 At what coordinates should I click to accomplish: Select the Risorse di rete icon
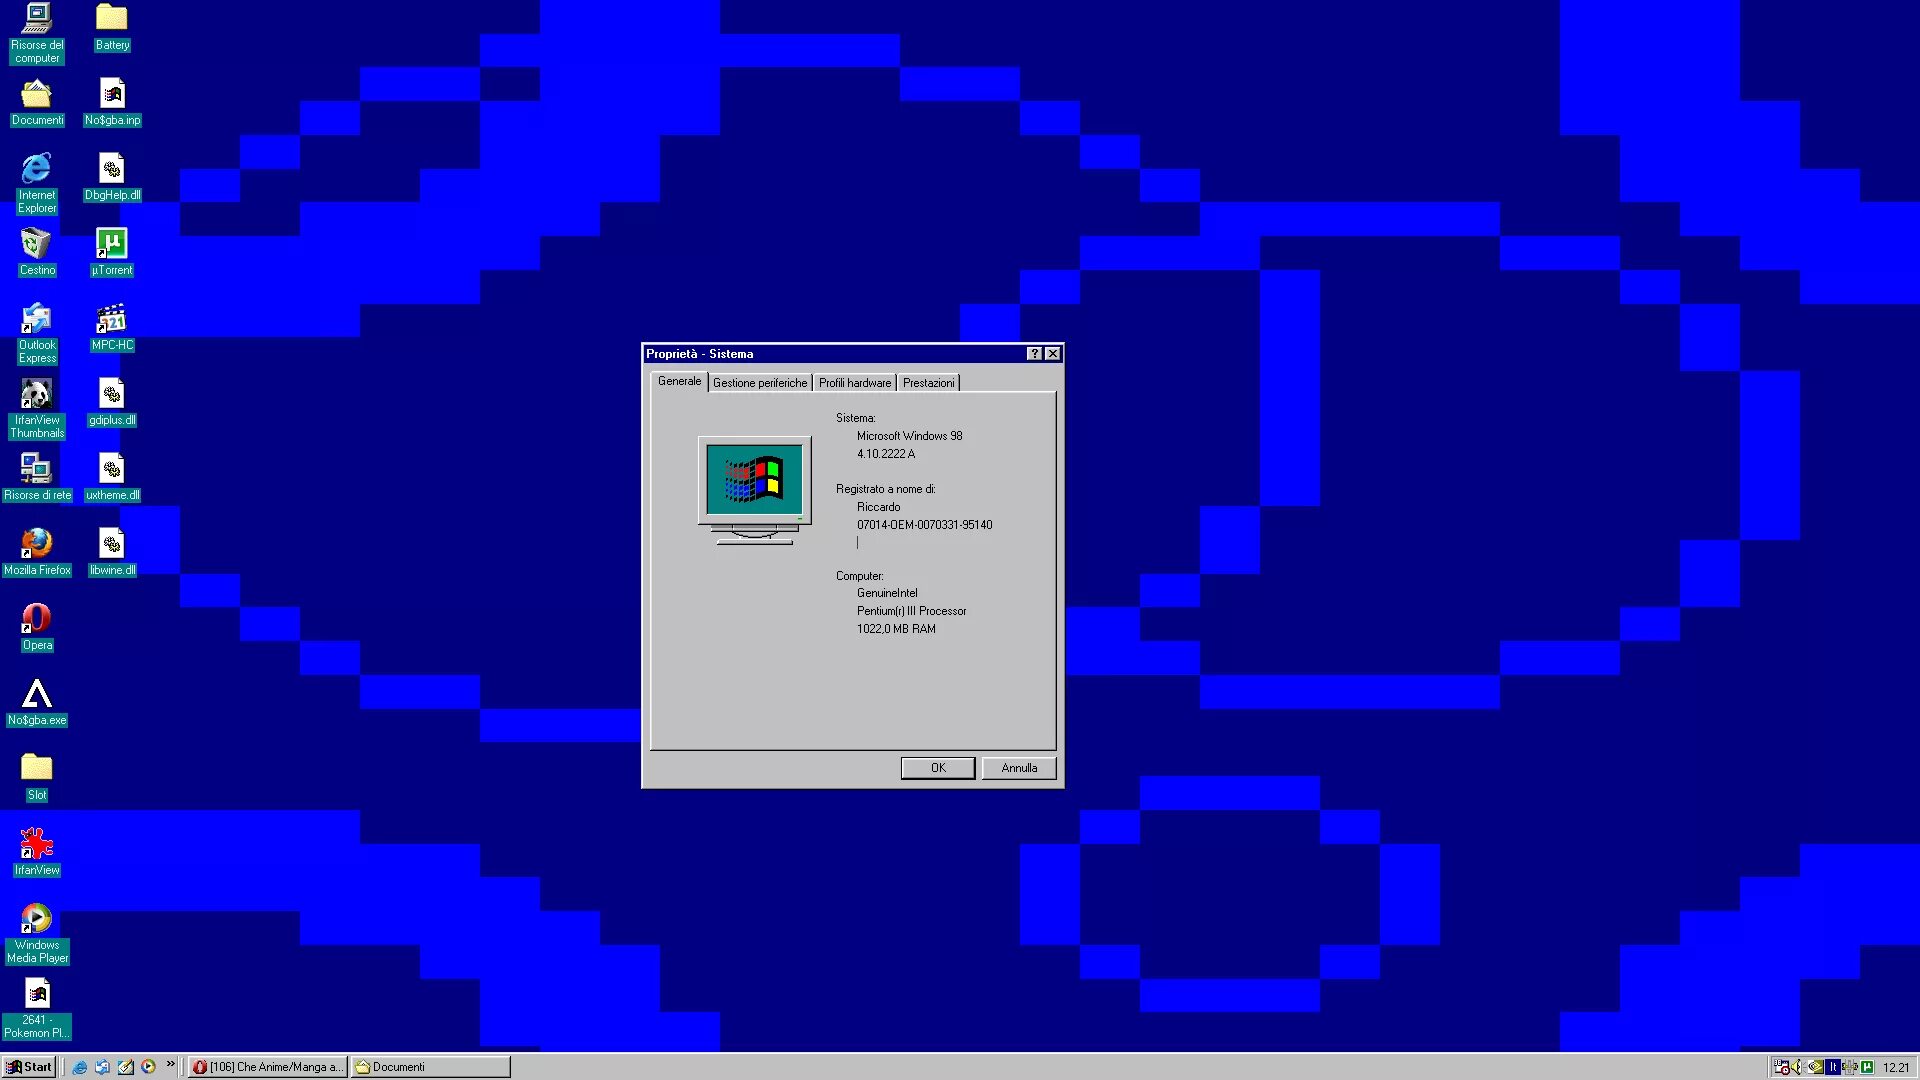point(37,477)
